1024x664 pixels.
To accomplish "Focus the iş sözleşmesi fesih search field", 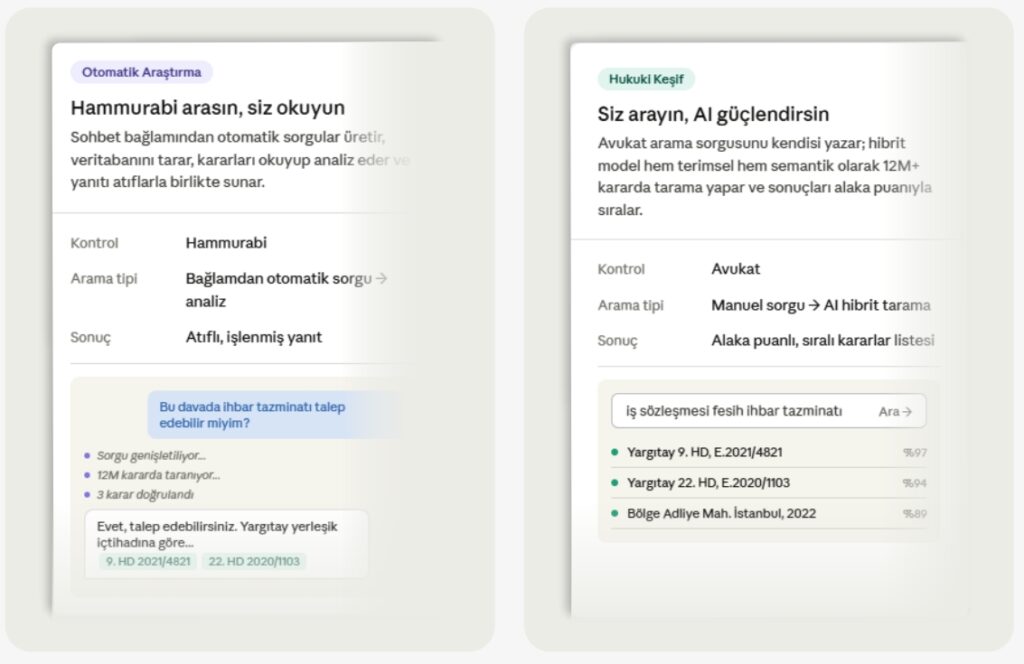I will point(768,411).
